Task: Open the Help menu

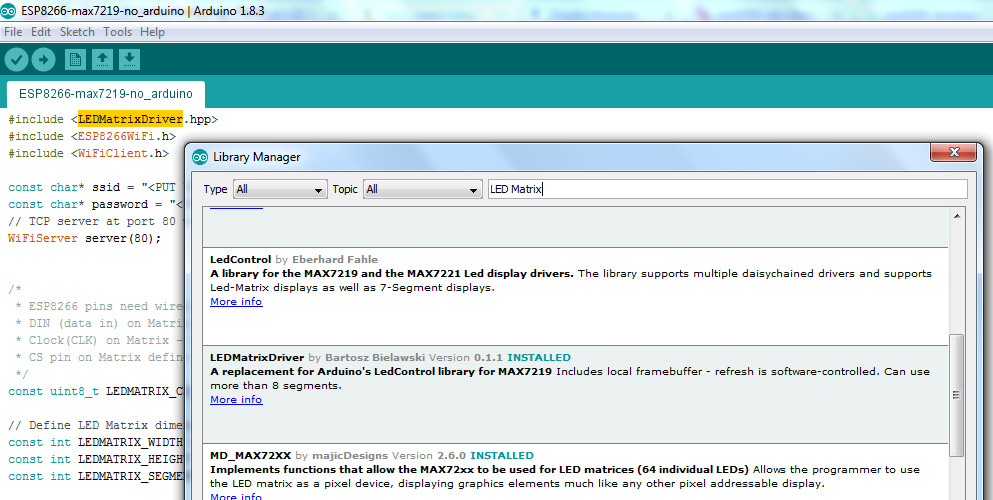Action: (152, 32)
